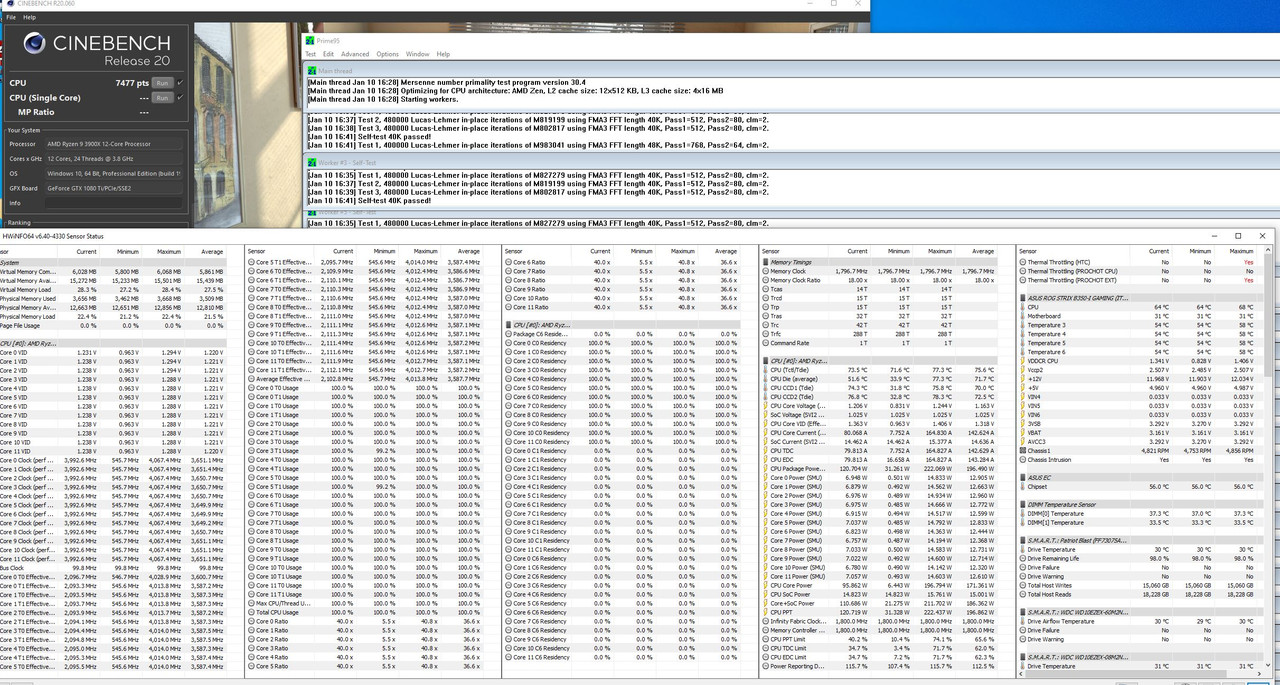Select the Total Host Writes row

click(x=1142, y=585)
